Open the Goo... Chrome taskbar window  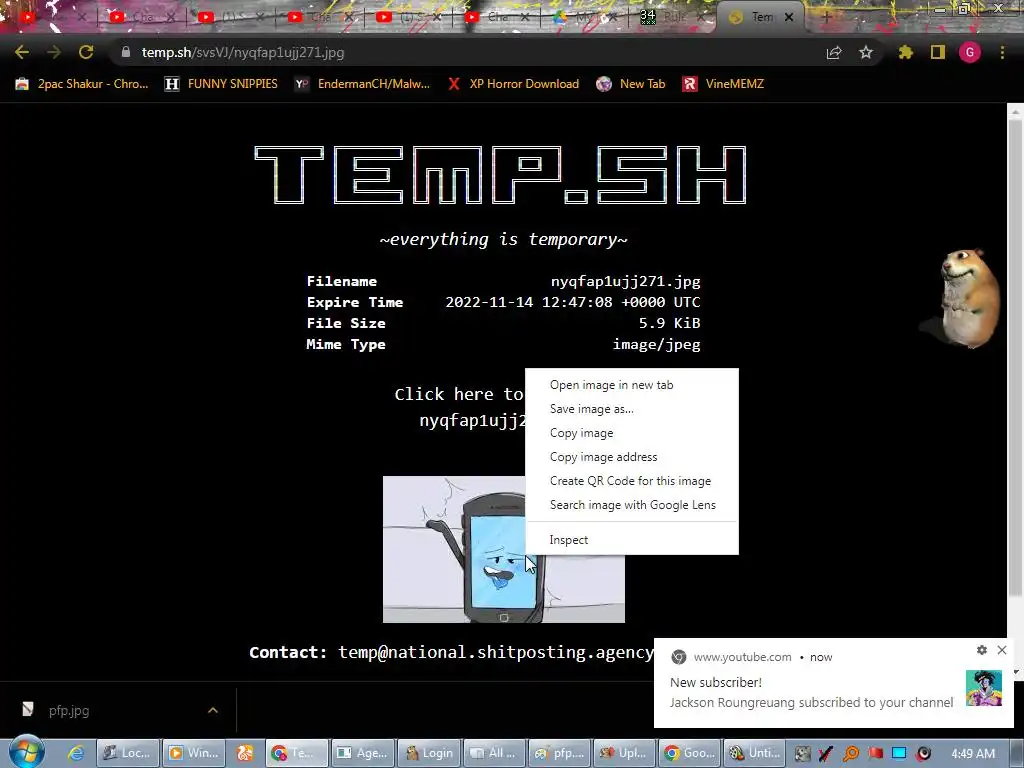point(690,753)
